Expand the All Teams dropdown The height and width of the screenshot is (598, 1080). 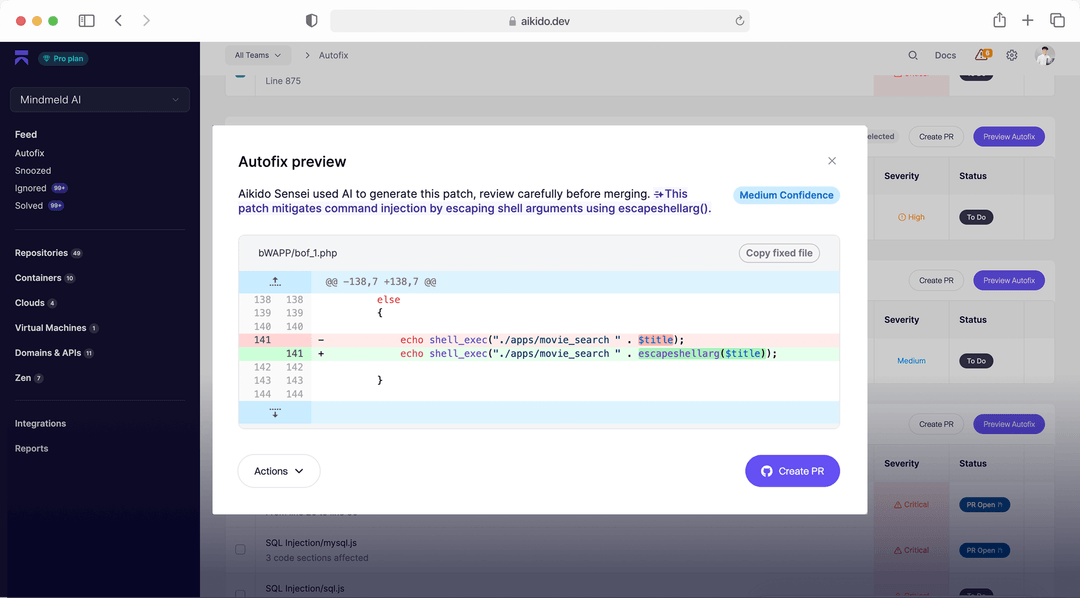[x=258, y=55]
